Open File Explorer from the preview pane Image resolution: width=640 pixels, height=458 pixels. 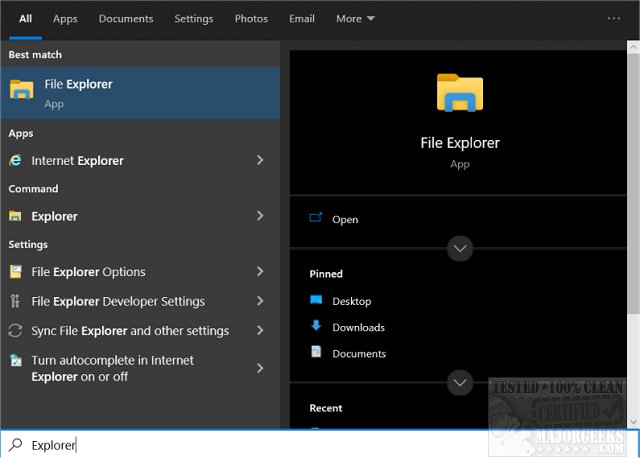[x=345, y=220]
